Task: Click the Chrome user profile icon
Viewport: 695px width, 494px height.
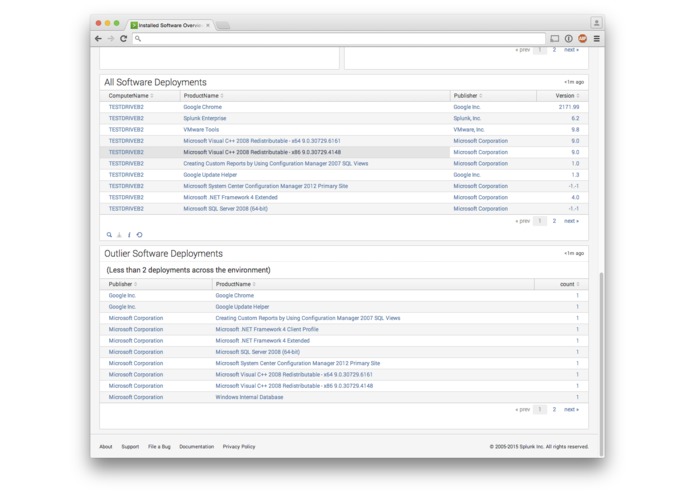Action: coord(597,22)
